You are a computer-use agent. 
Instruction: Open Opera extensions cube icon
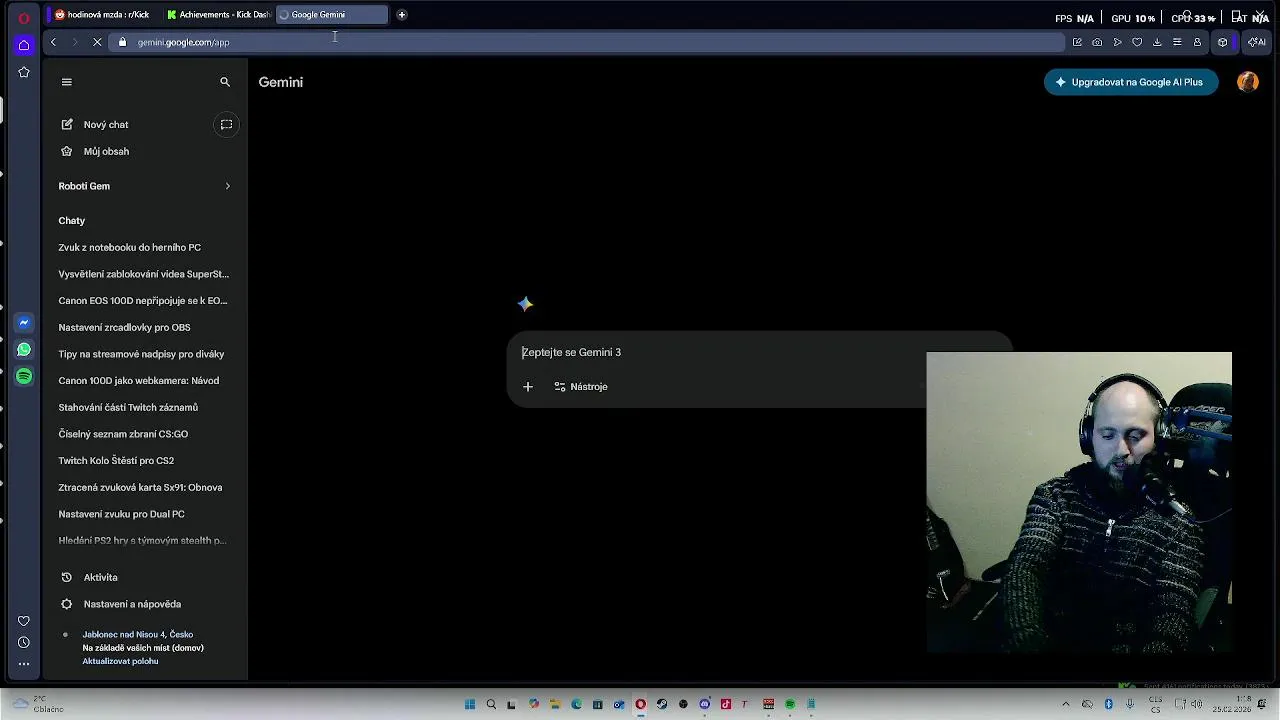pyautogui.click(x=1222, y=42)
